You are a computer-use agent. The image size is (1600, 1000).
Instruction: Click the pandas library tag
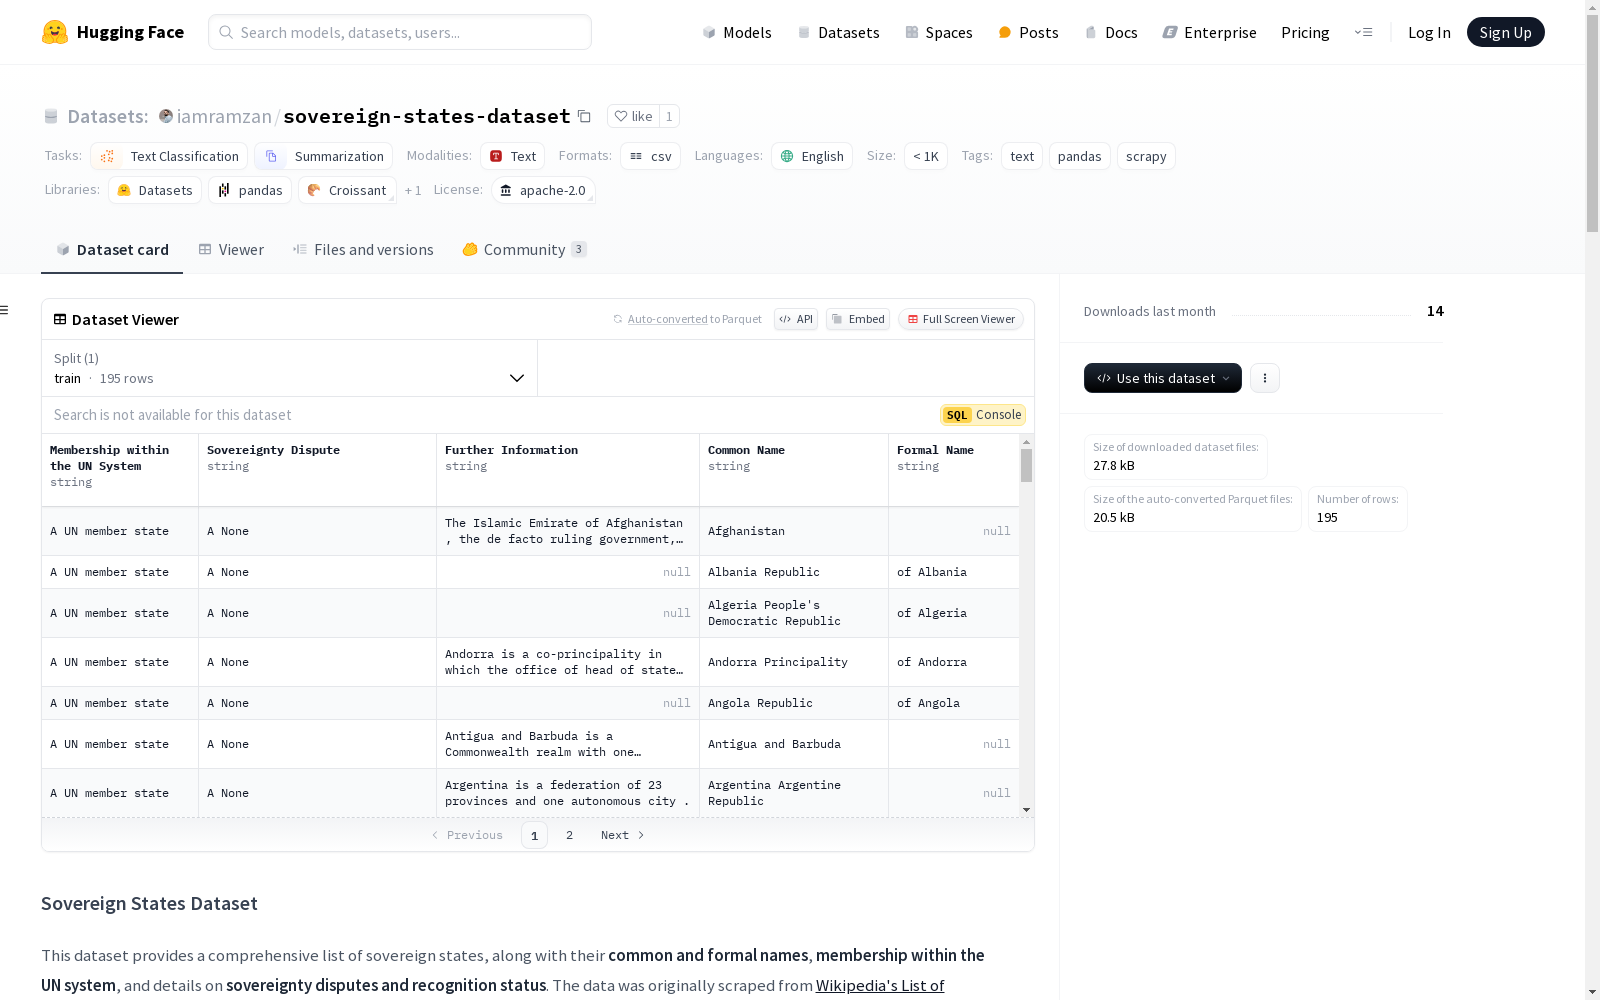tap(250, 190)
